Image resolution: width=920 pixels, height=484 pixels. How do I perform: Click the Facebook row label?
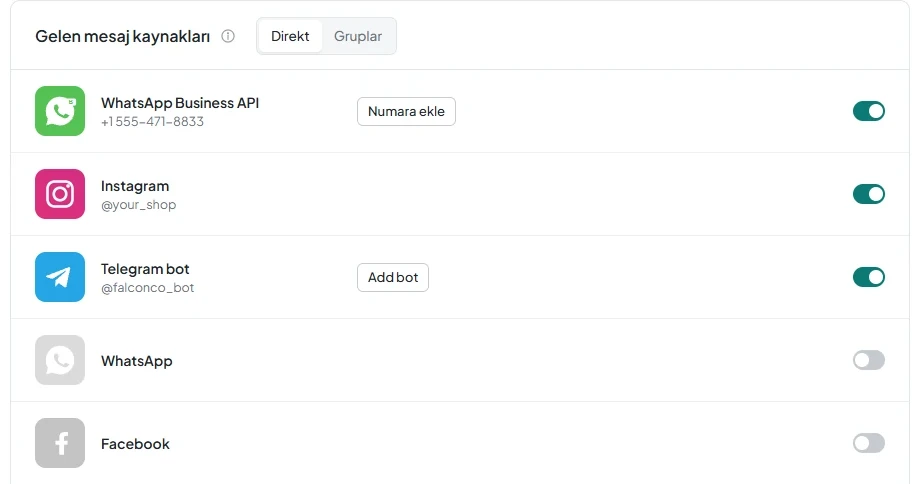(x=135, y=444)
